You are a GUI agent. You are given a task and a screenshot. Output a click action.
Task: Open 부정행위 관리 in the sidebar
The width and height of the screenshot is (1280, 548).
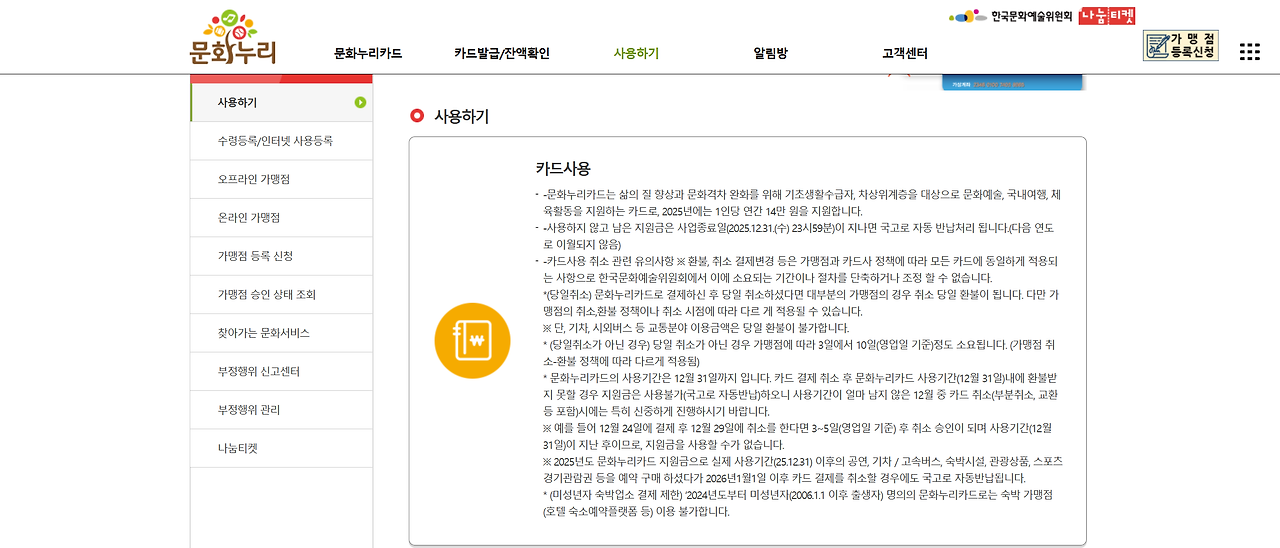pos(281,410)
